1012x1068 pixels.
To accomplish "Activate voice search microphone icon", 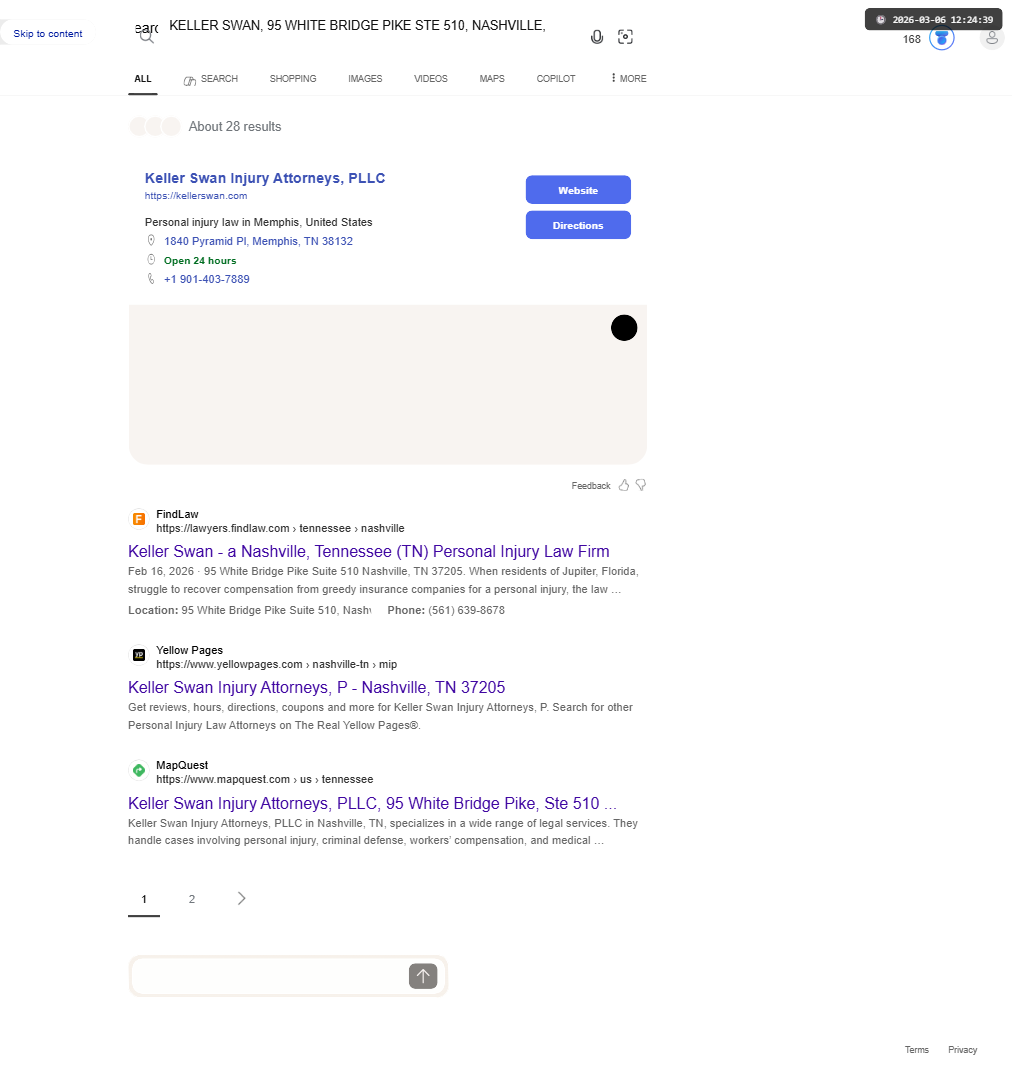I will point(597,37).
